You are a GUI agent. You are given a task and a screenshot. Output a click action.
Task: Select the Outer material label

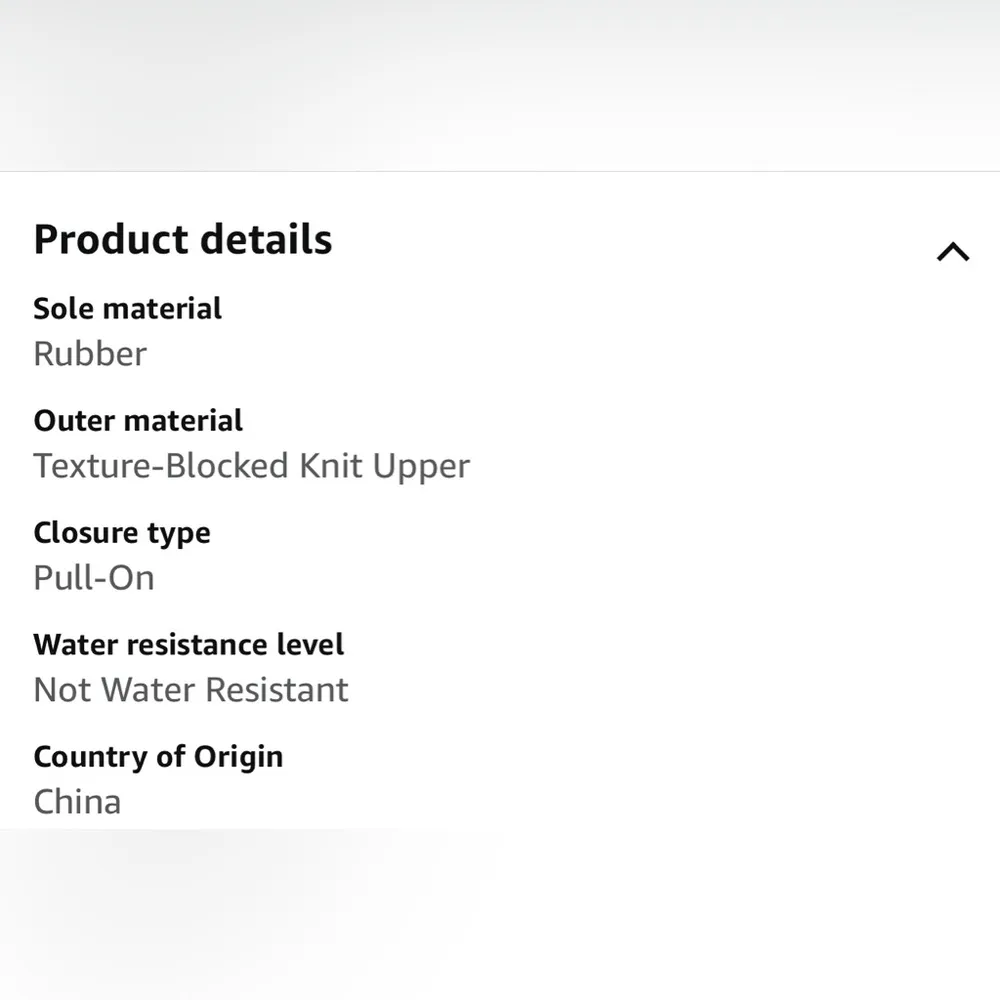(x=138, y=420)
